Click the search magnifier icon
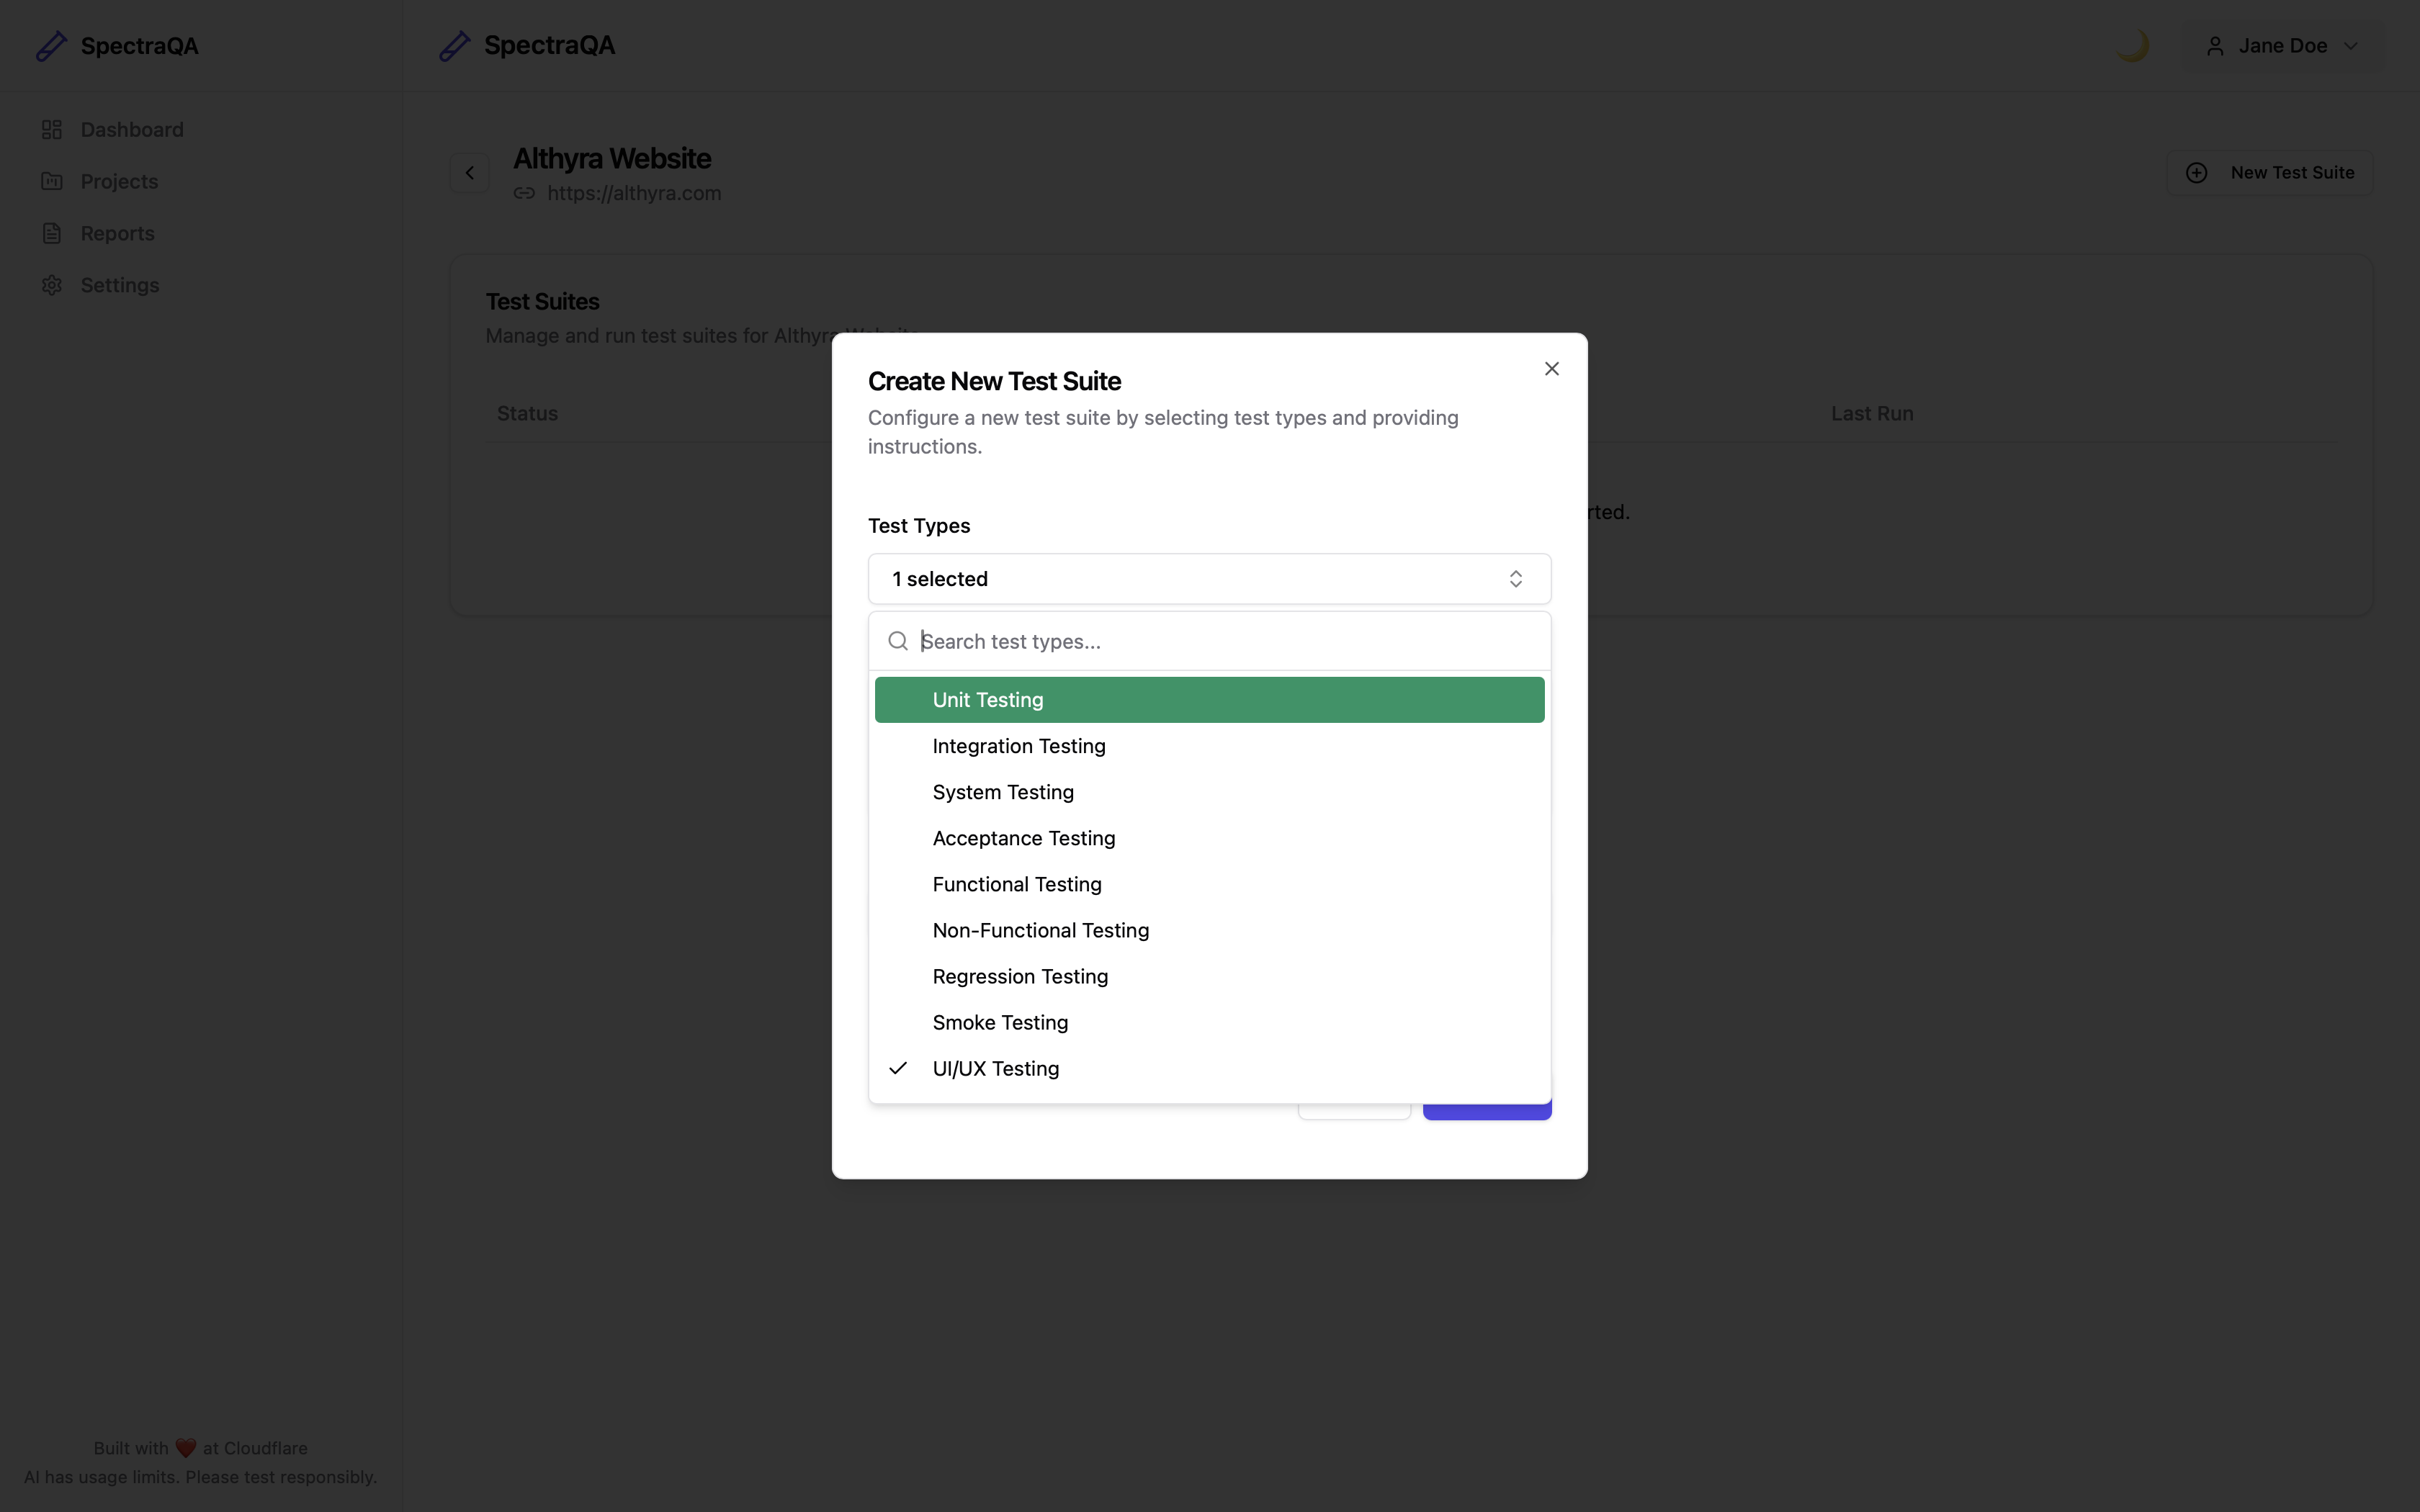This screenshot has height=1512, width=2420. [898, 641]
